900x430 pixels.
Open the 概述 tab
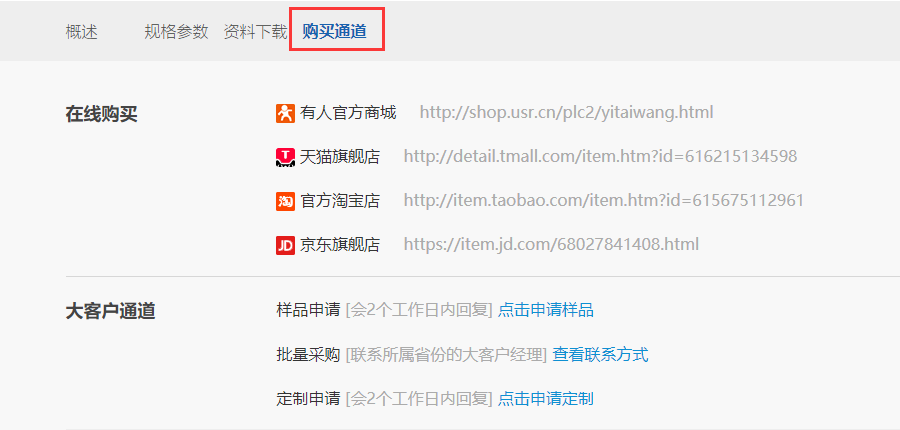[x=82, y=32]
